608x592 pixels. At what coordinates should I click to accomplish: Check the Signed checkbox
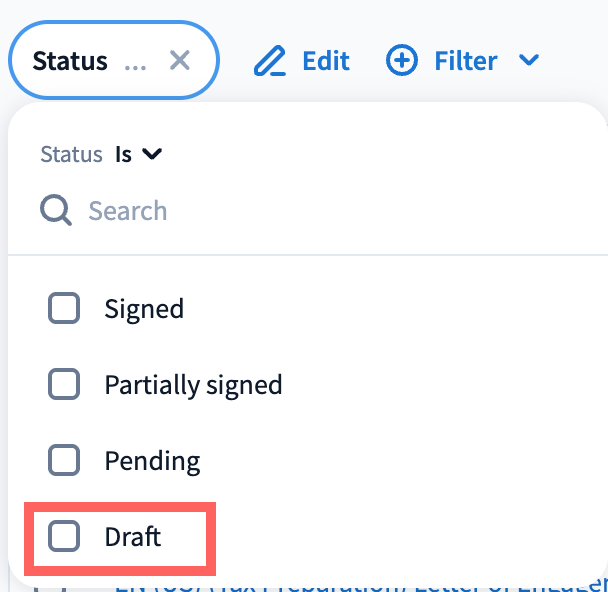click(64, 309)
